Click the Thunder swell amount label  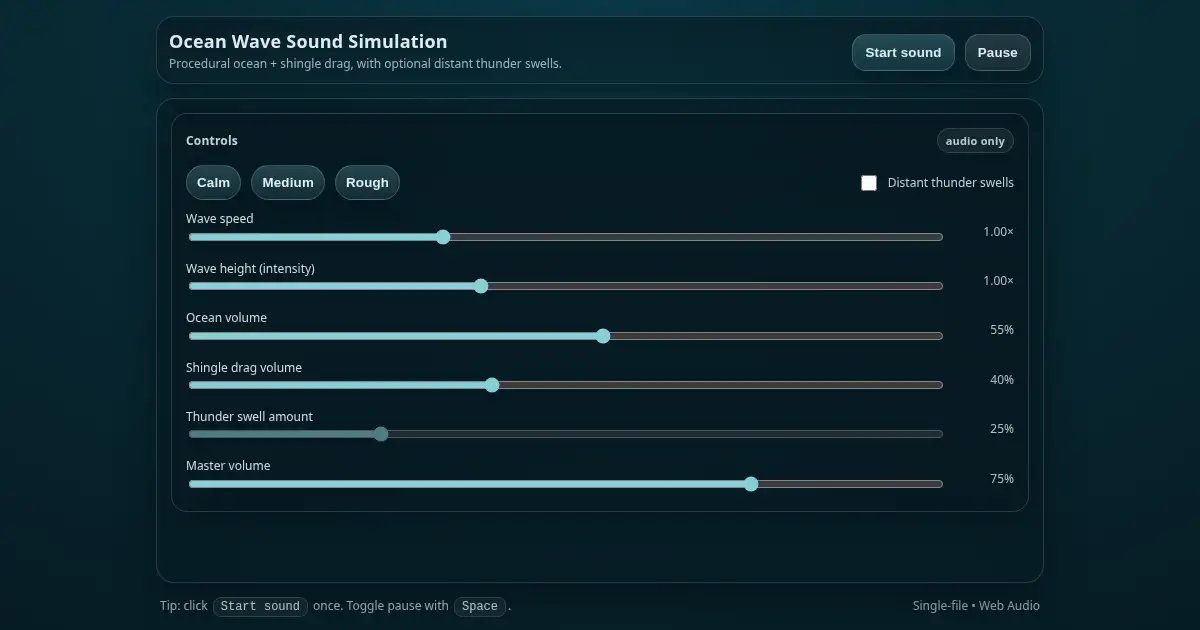coord(249,416)
